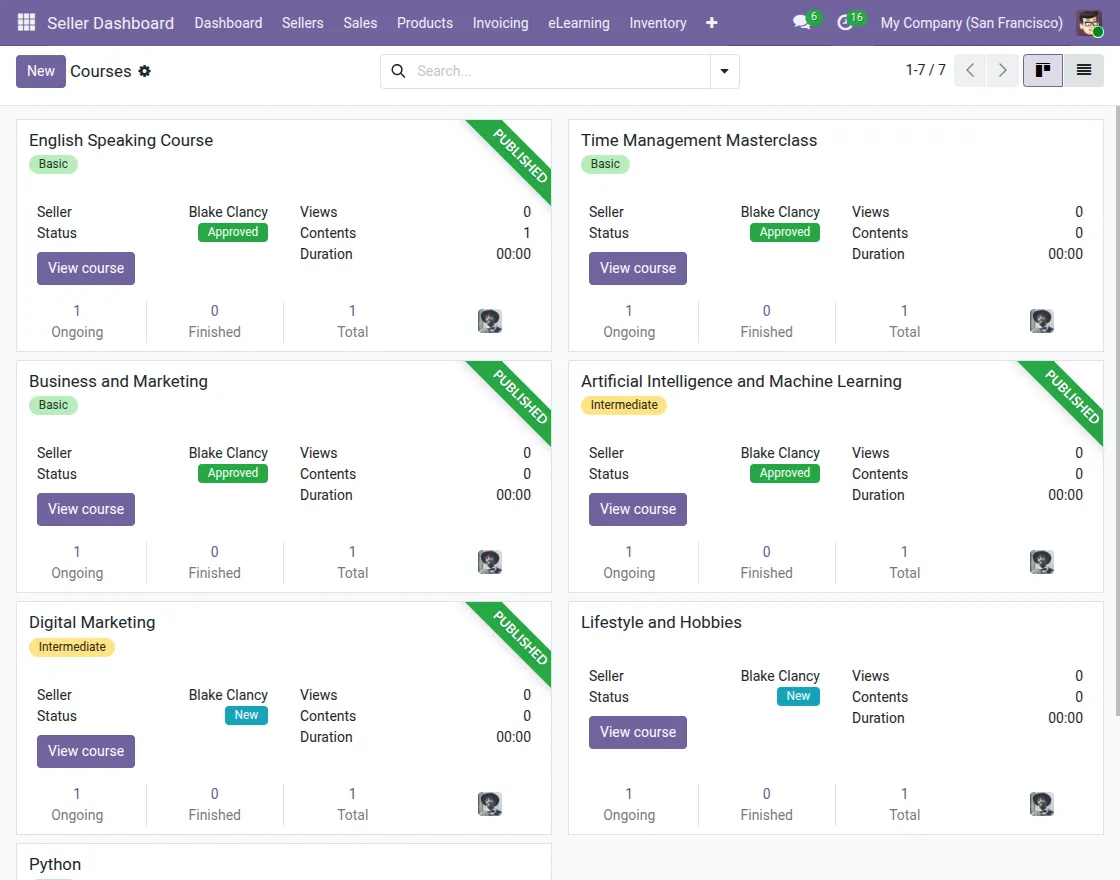Click avatar on Lifestyle and Hobbies card
Image resolution: width=1120 pixels, height=880 pixels.
(1042, 804)
